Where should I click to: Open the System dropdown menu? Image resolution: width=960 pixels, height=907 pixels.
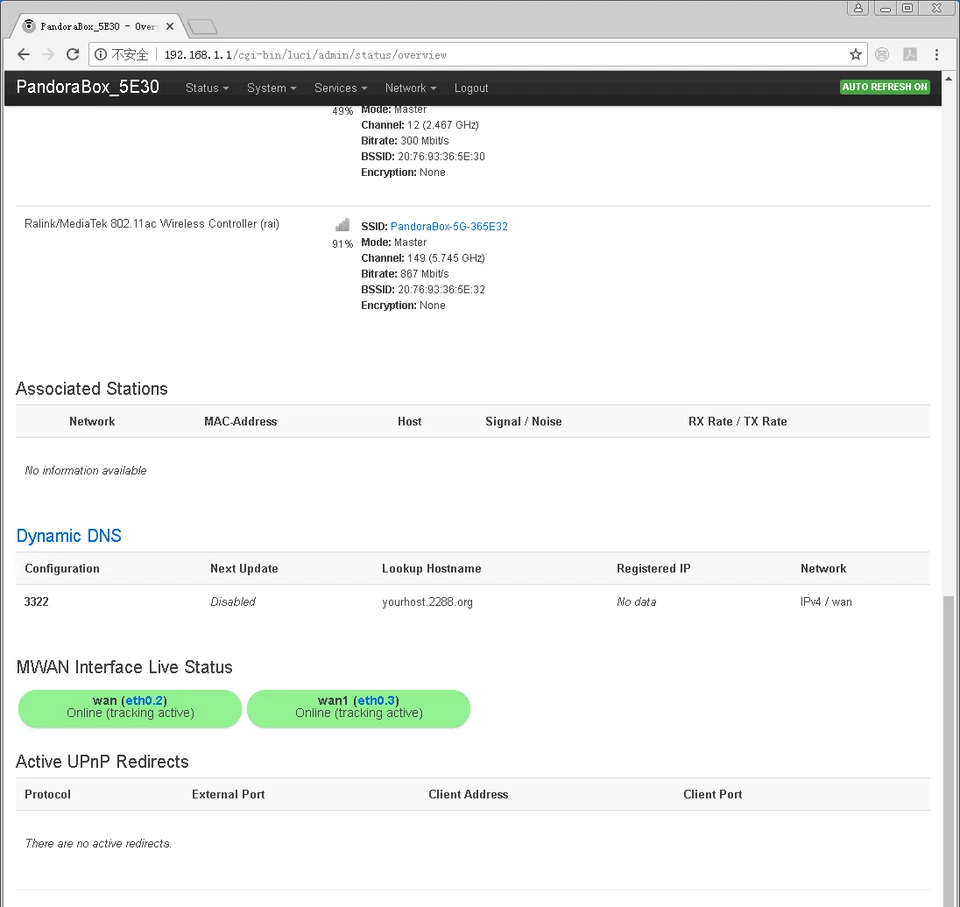point(271,88)
